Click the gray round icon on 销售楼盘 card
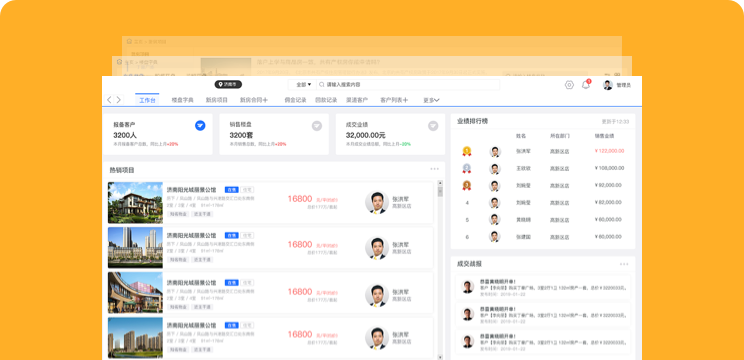744x360 pixels. point(316,126)
